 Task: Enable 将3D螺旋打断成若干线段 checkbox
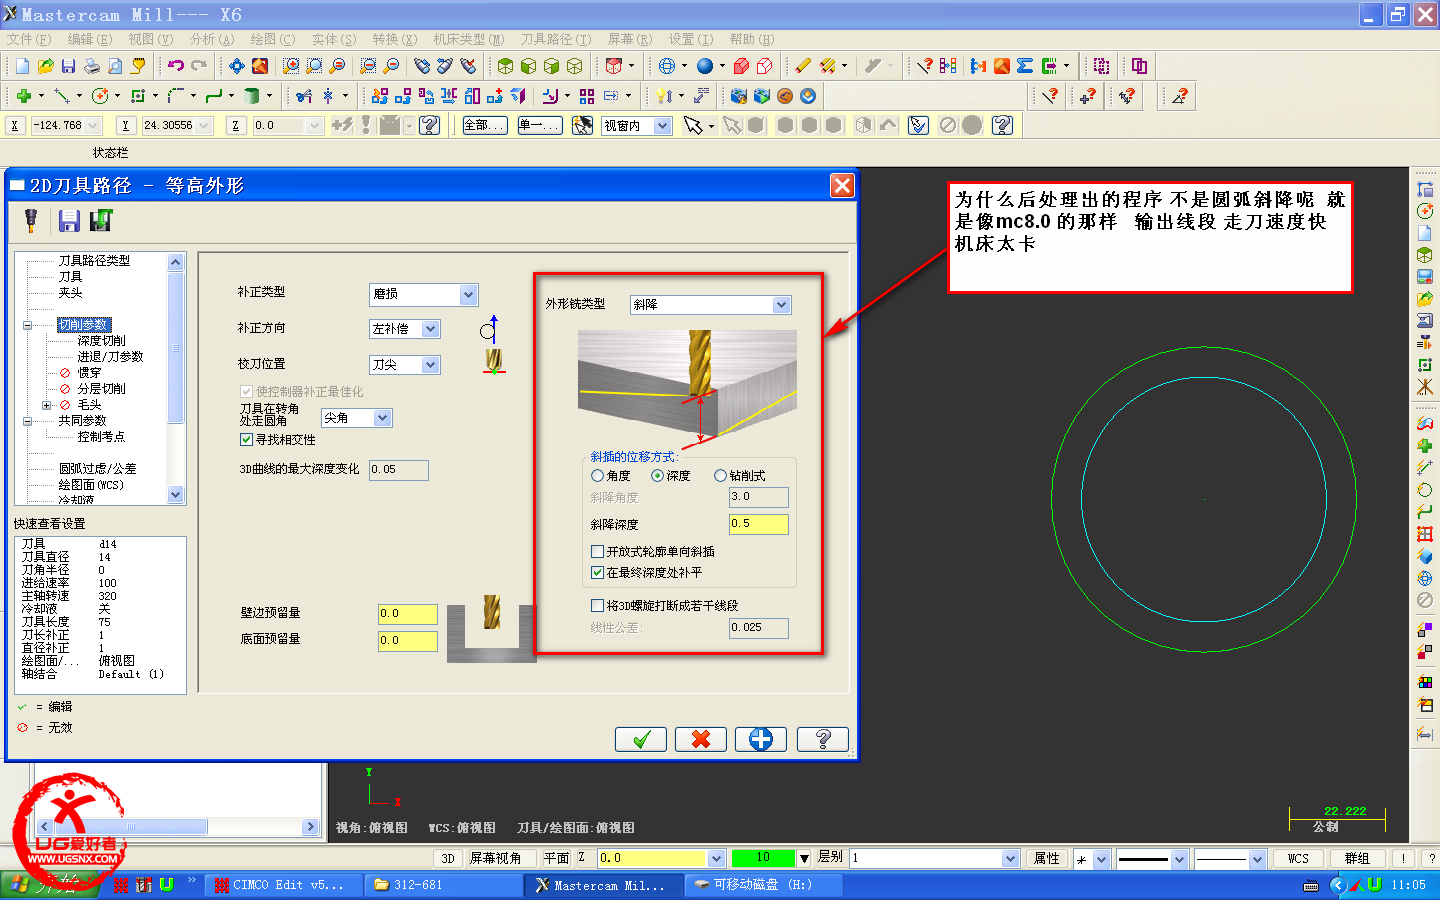click(x=597, y=606)
